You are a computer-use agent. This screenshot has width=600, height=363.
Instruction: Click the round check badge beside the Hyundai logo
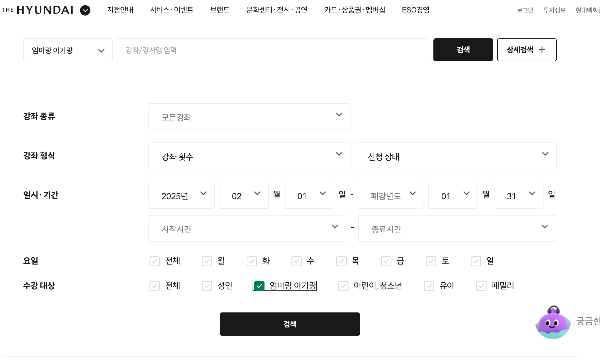pos(85,10)
